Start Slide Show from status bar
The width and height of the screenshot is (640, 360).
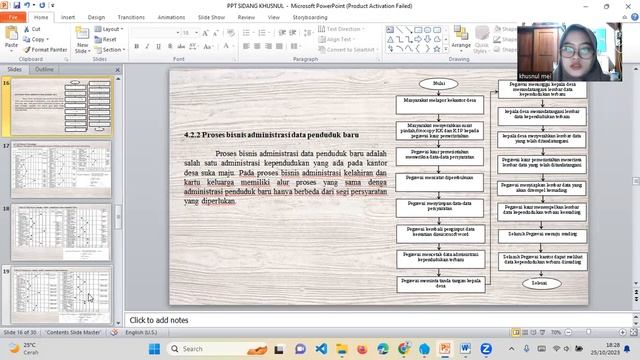(x=542, y=333)
